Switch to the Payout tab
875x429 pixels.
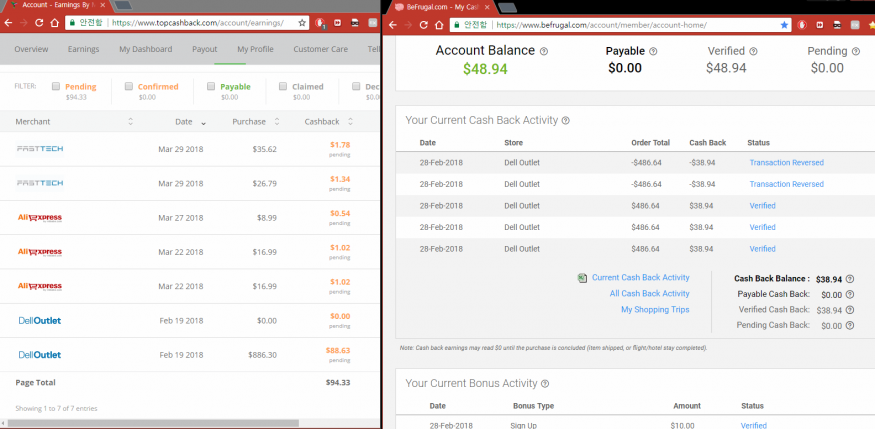click(x=204, y=49)
